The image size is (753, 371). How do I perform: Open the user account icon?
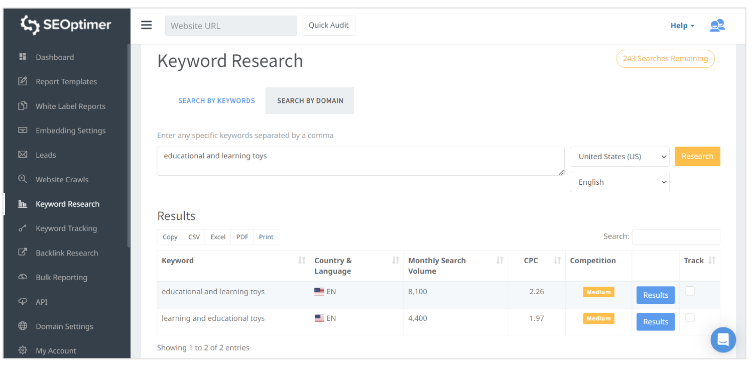tap(717, 25)
